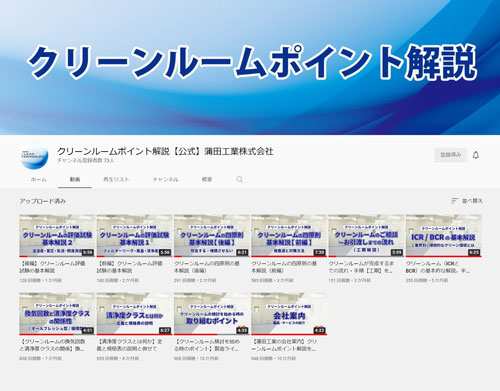The image size is (500, 391).
Task: Click the 取り組むポイント video thumbnail
Action: (x=212, y=314)
